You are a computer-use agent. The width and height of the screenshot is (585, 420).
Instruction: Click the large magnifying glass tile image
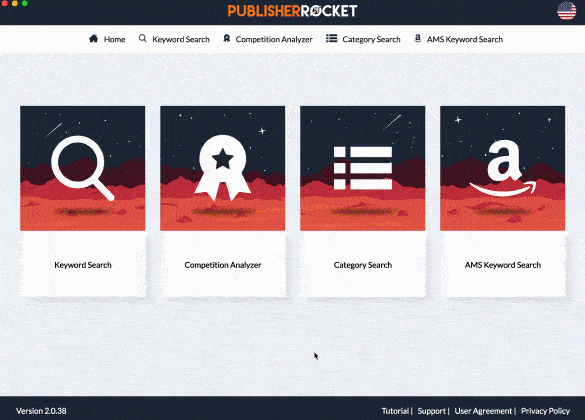83,168
